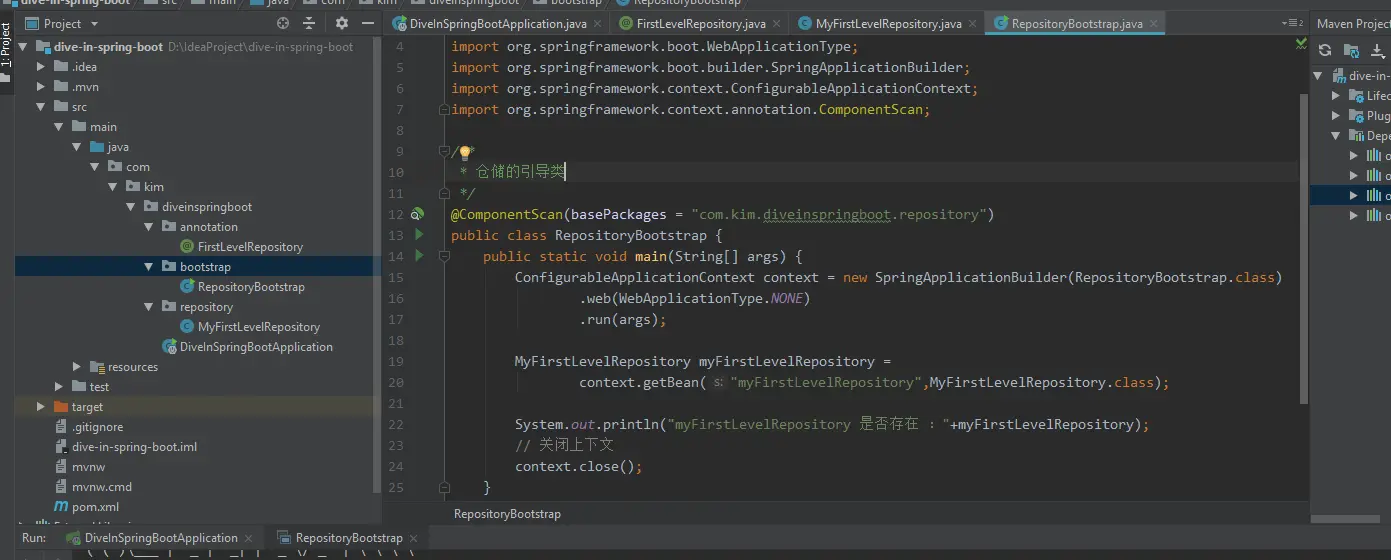Expand the .mvn folder
Screen dimensions: 1391x560
pyautogui.click(x=41, y=87)
